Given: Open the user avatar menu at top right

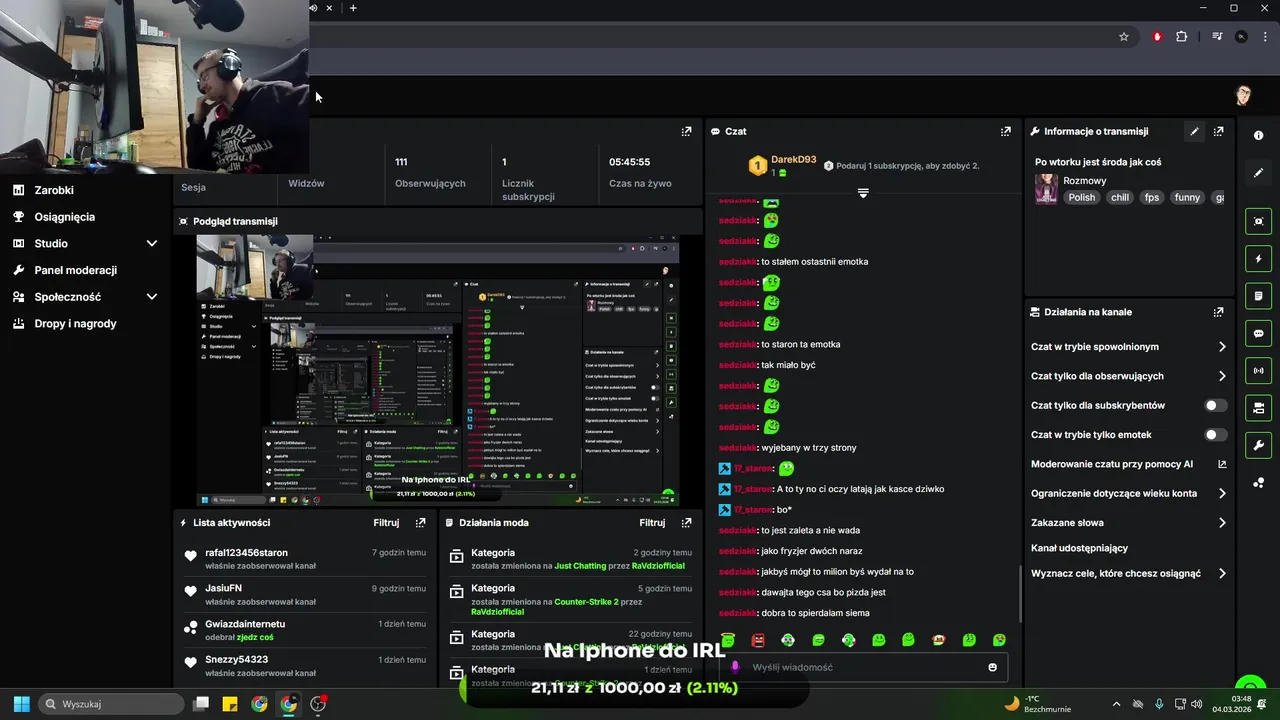Looking at the screenshot, I should [x=1243, y=95].
